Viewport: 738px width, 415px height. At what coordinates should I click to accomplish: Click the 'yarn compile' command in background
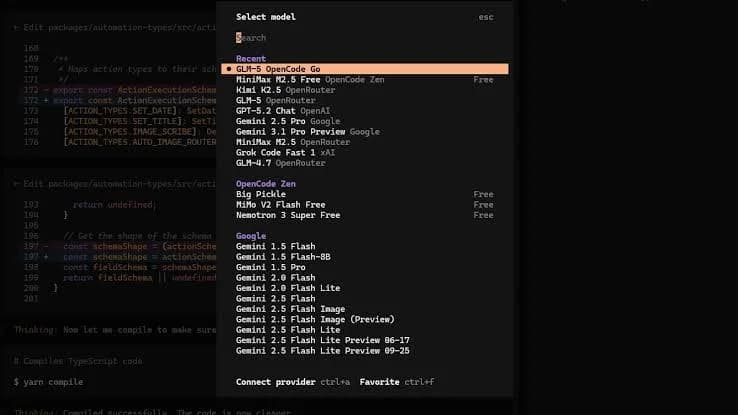(53, 382)
